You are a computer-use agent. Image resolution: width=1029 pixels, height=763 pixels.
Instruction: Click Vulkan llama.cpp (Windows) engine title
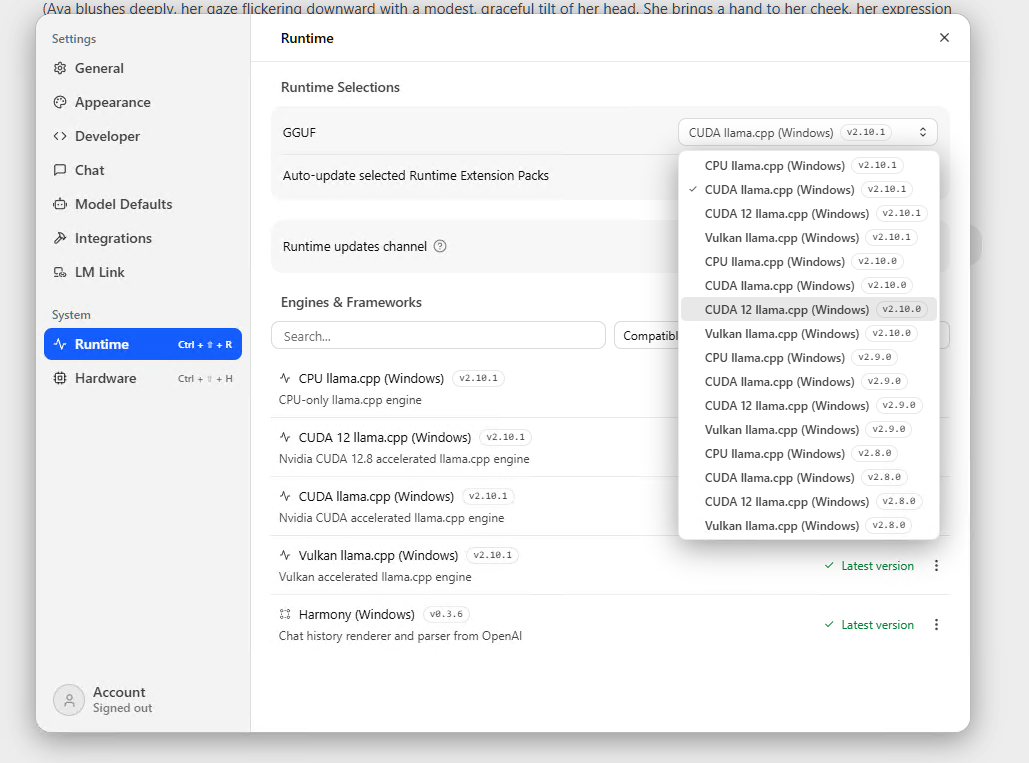[379, 556]
